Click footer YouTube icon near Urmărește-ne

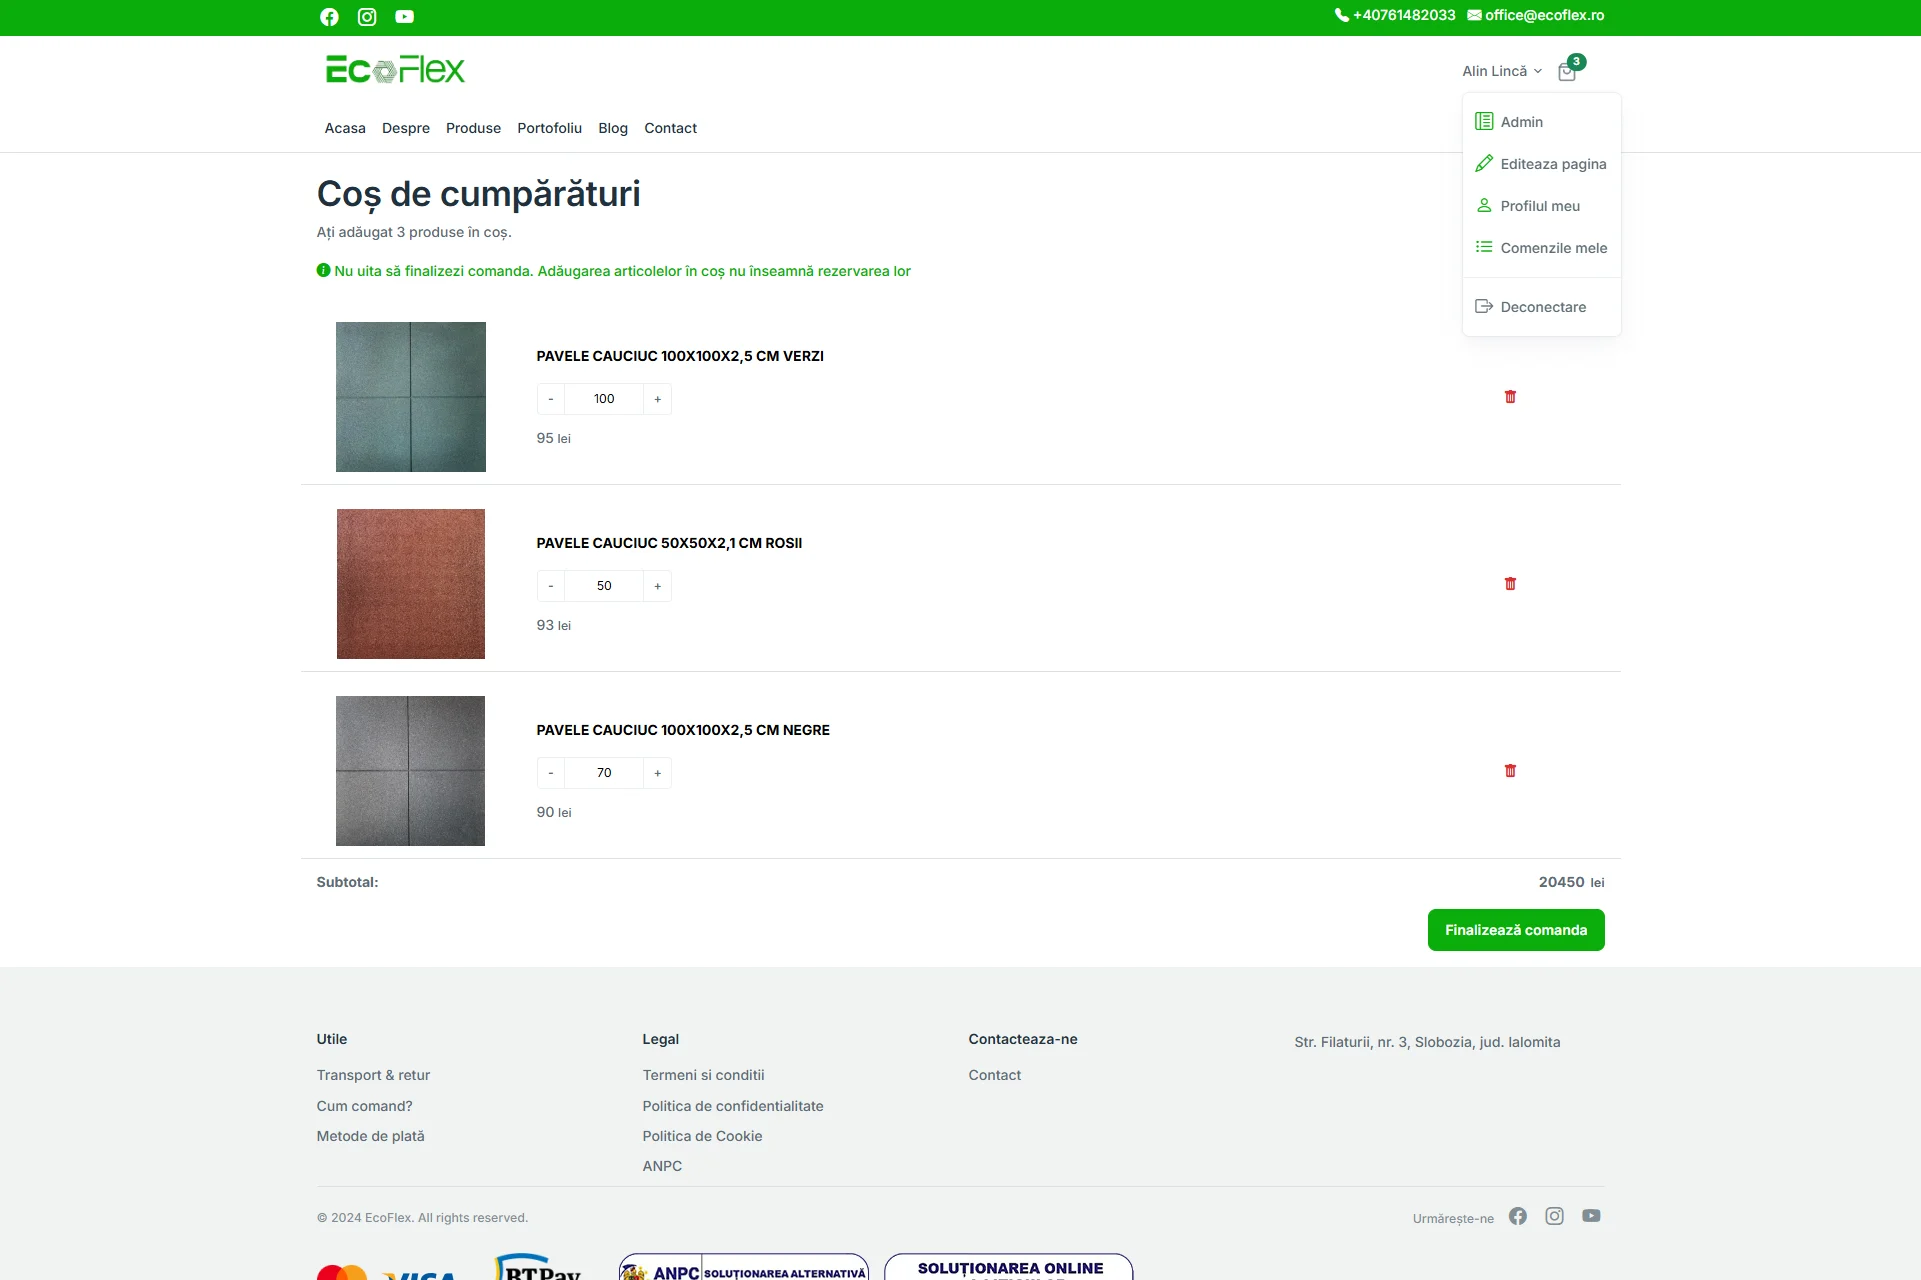pyautogui.click(x=1591, y=1216)
